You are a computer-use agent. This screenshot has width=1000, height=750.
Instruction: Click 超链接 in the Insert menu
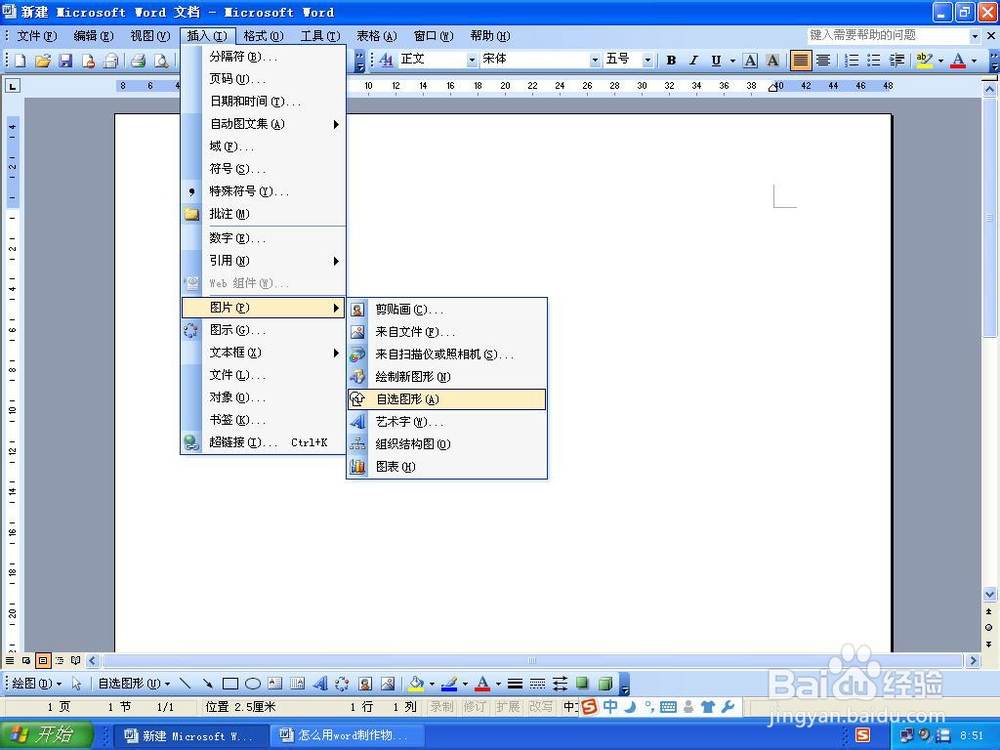263,442
